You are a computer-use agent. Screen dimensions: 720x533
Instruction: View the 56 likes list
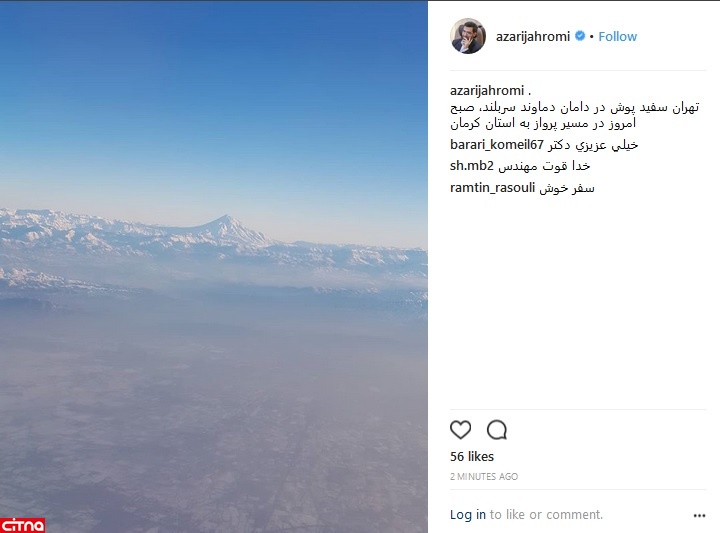click(x=472, y=456)
